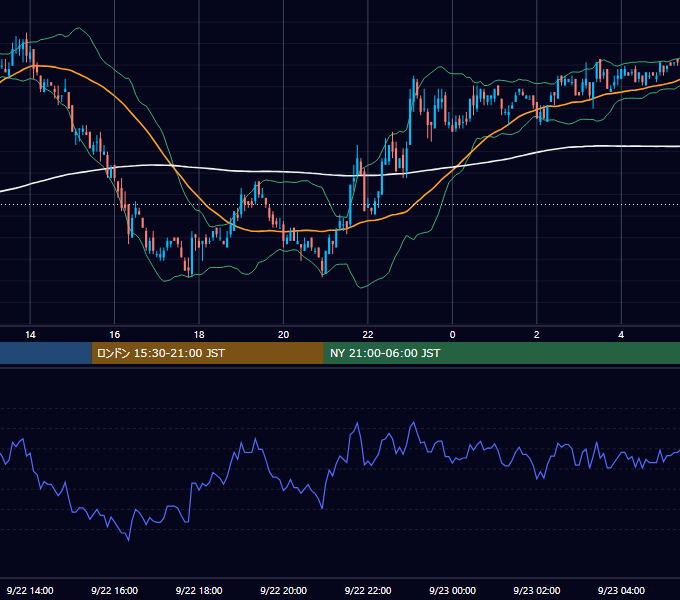Click the ロンドン 15:30-21:00 JST session bar
The width and height of the screenshot is (680, 600).
click(207, 353)
